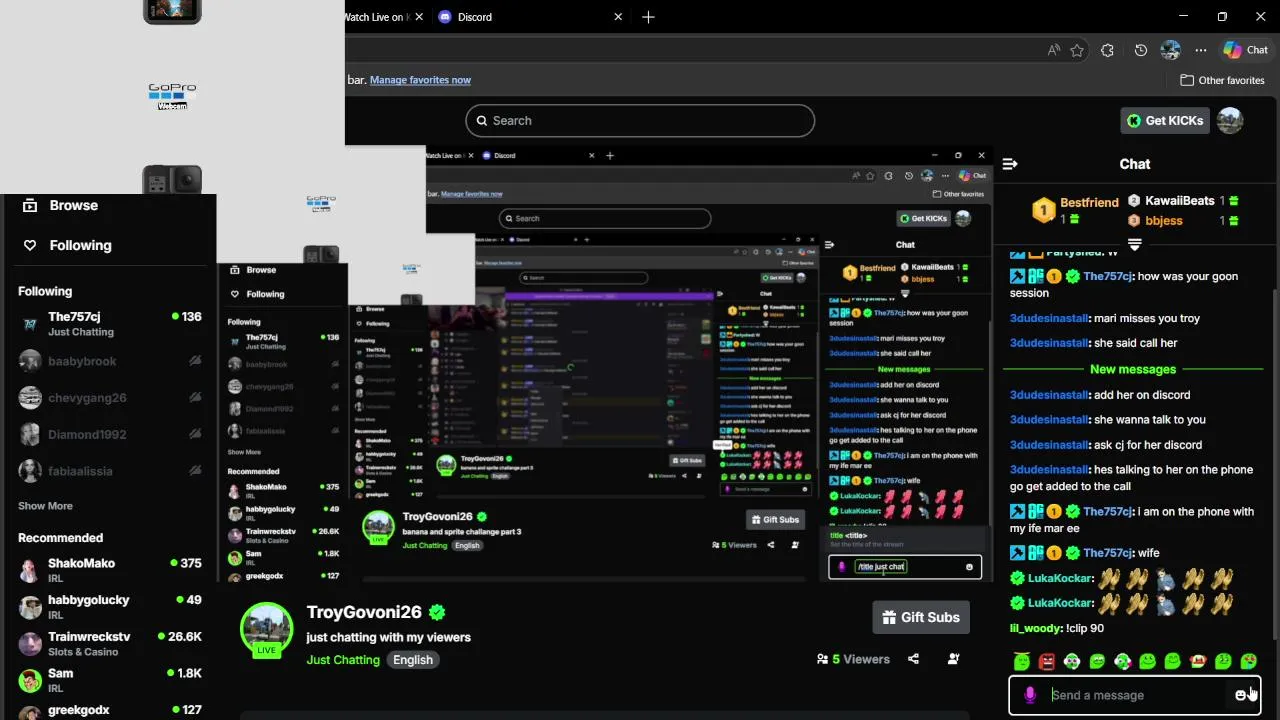This screenshot has height=720, width=1280.
Task: Add this page to favorites with star icon
Action: 1077,50
